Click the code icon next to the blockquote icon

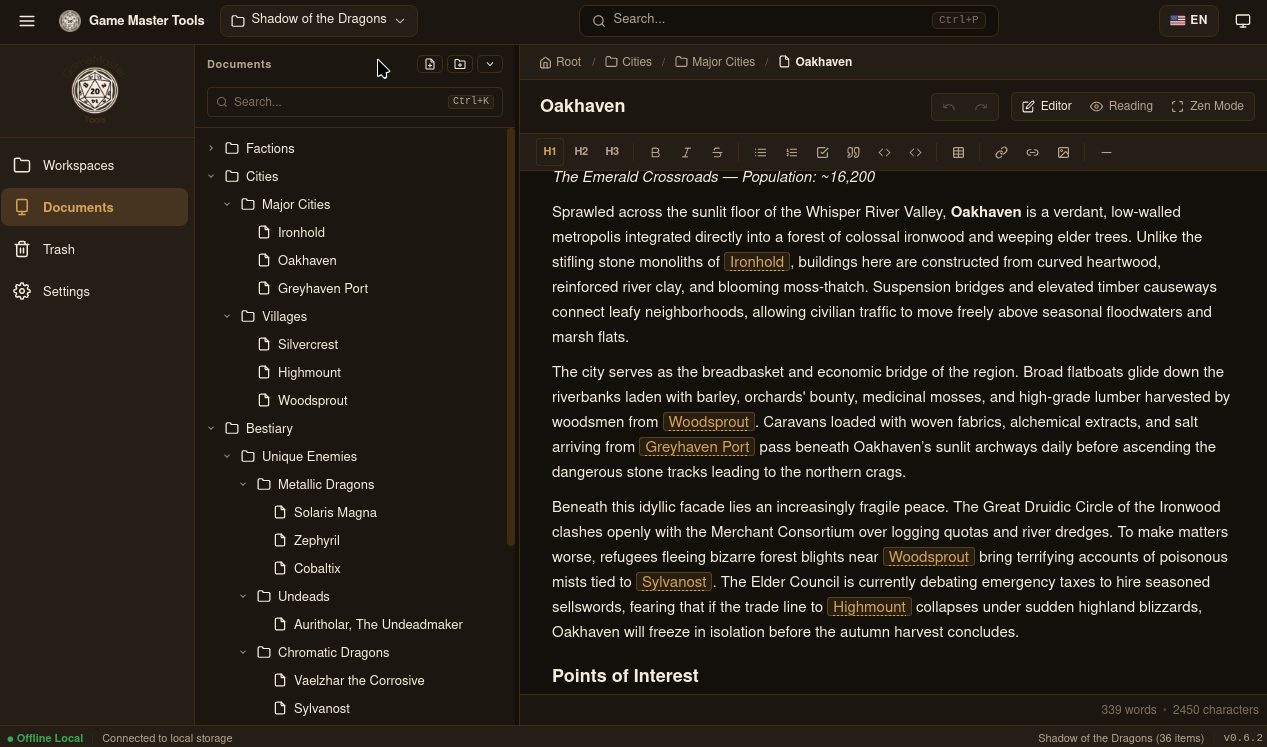pyautogui.click(x=884, y=152)
